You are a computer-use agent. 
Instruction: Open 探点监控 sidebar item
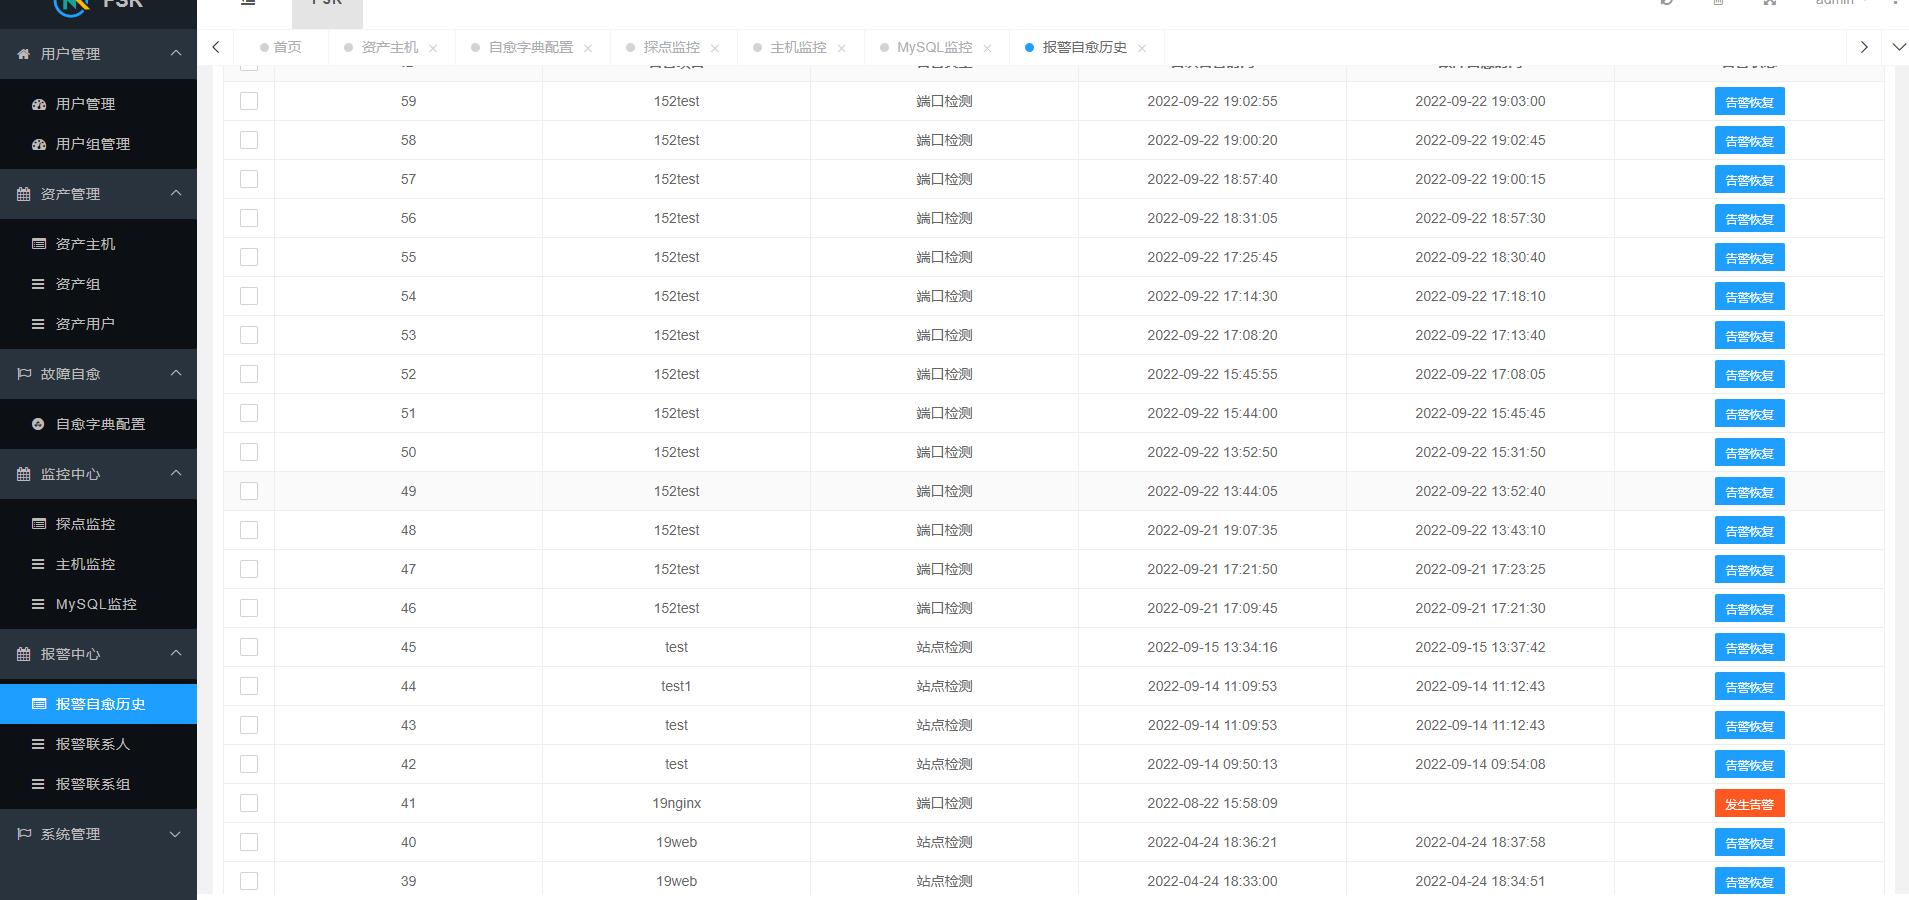(98, 524)
